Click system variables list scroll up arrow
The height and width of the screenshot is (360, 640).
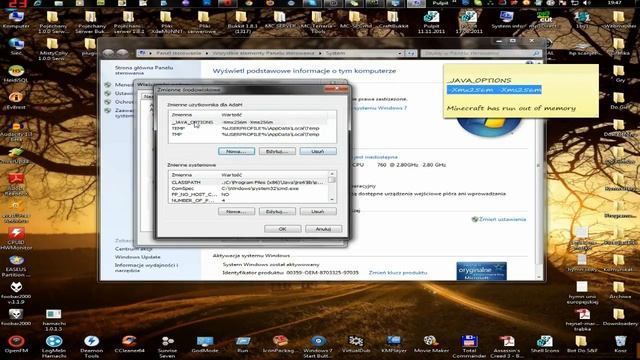point(332,174)
